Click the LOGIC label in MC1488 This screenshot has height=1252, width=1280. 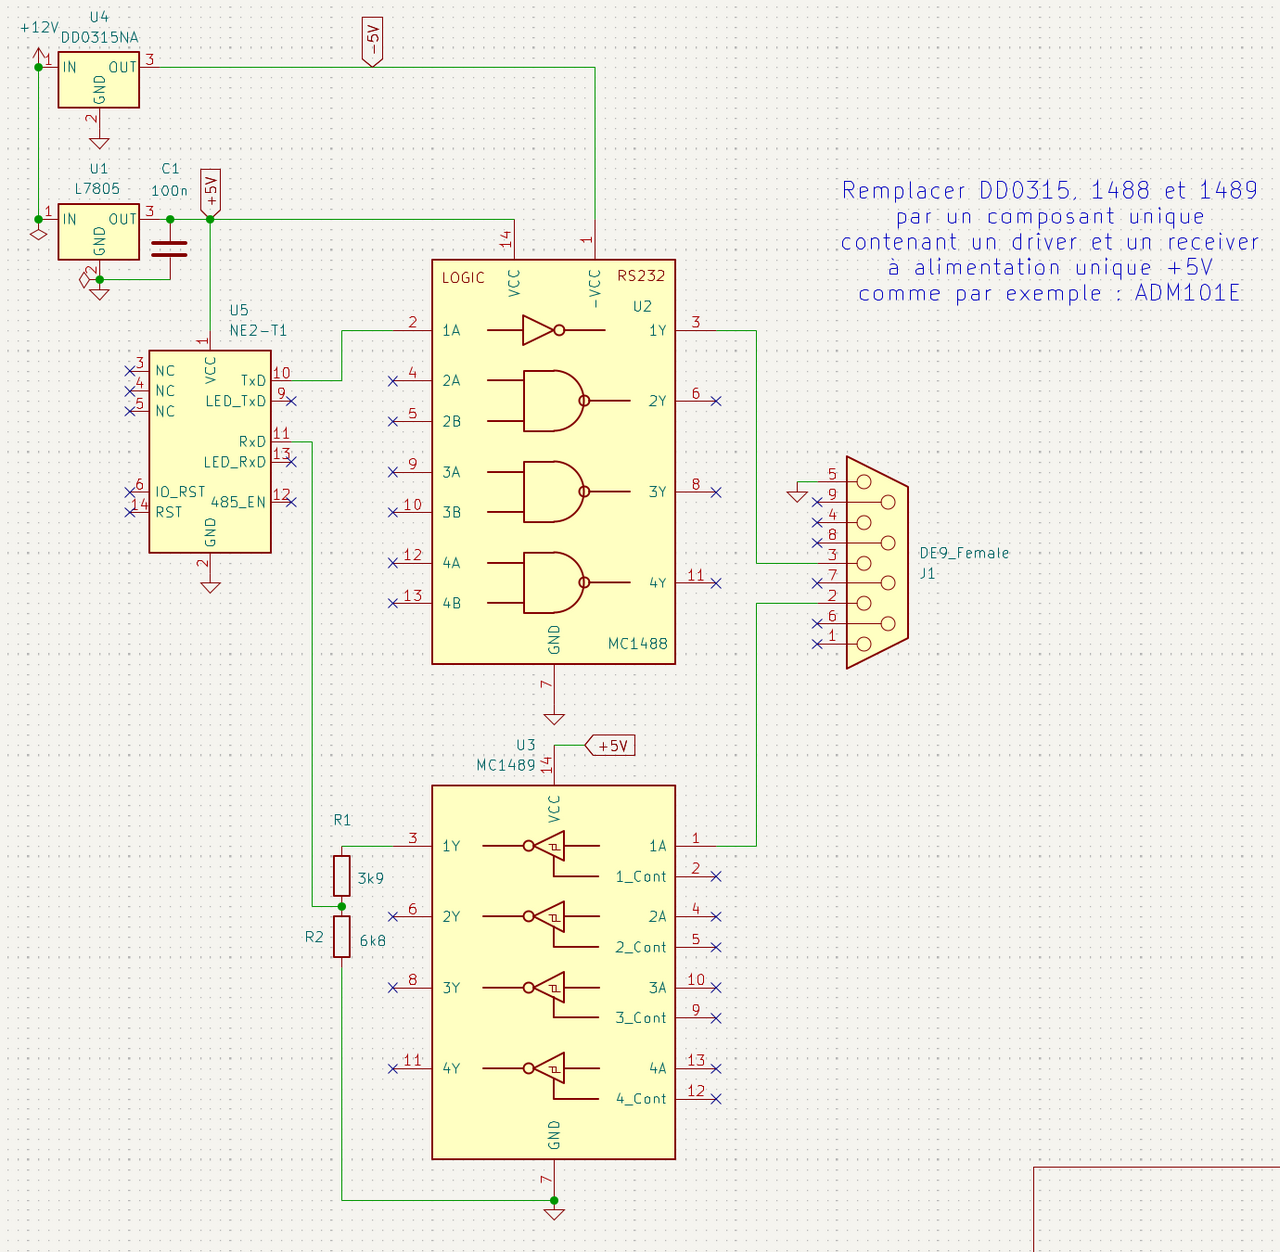click(x=463, y=278)
